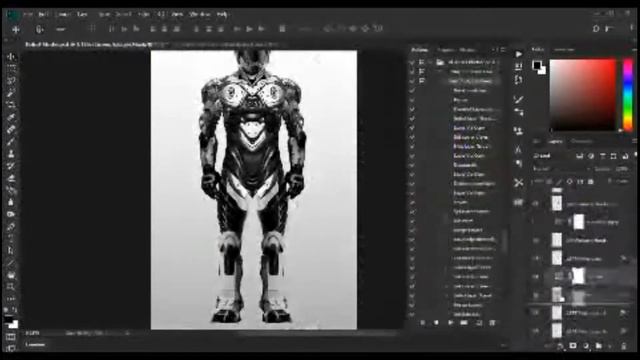The height and width of the screenshot is (360, 640).
Task: Open the Brushes panel icon in dock
Action: [x=518, y=99]
